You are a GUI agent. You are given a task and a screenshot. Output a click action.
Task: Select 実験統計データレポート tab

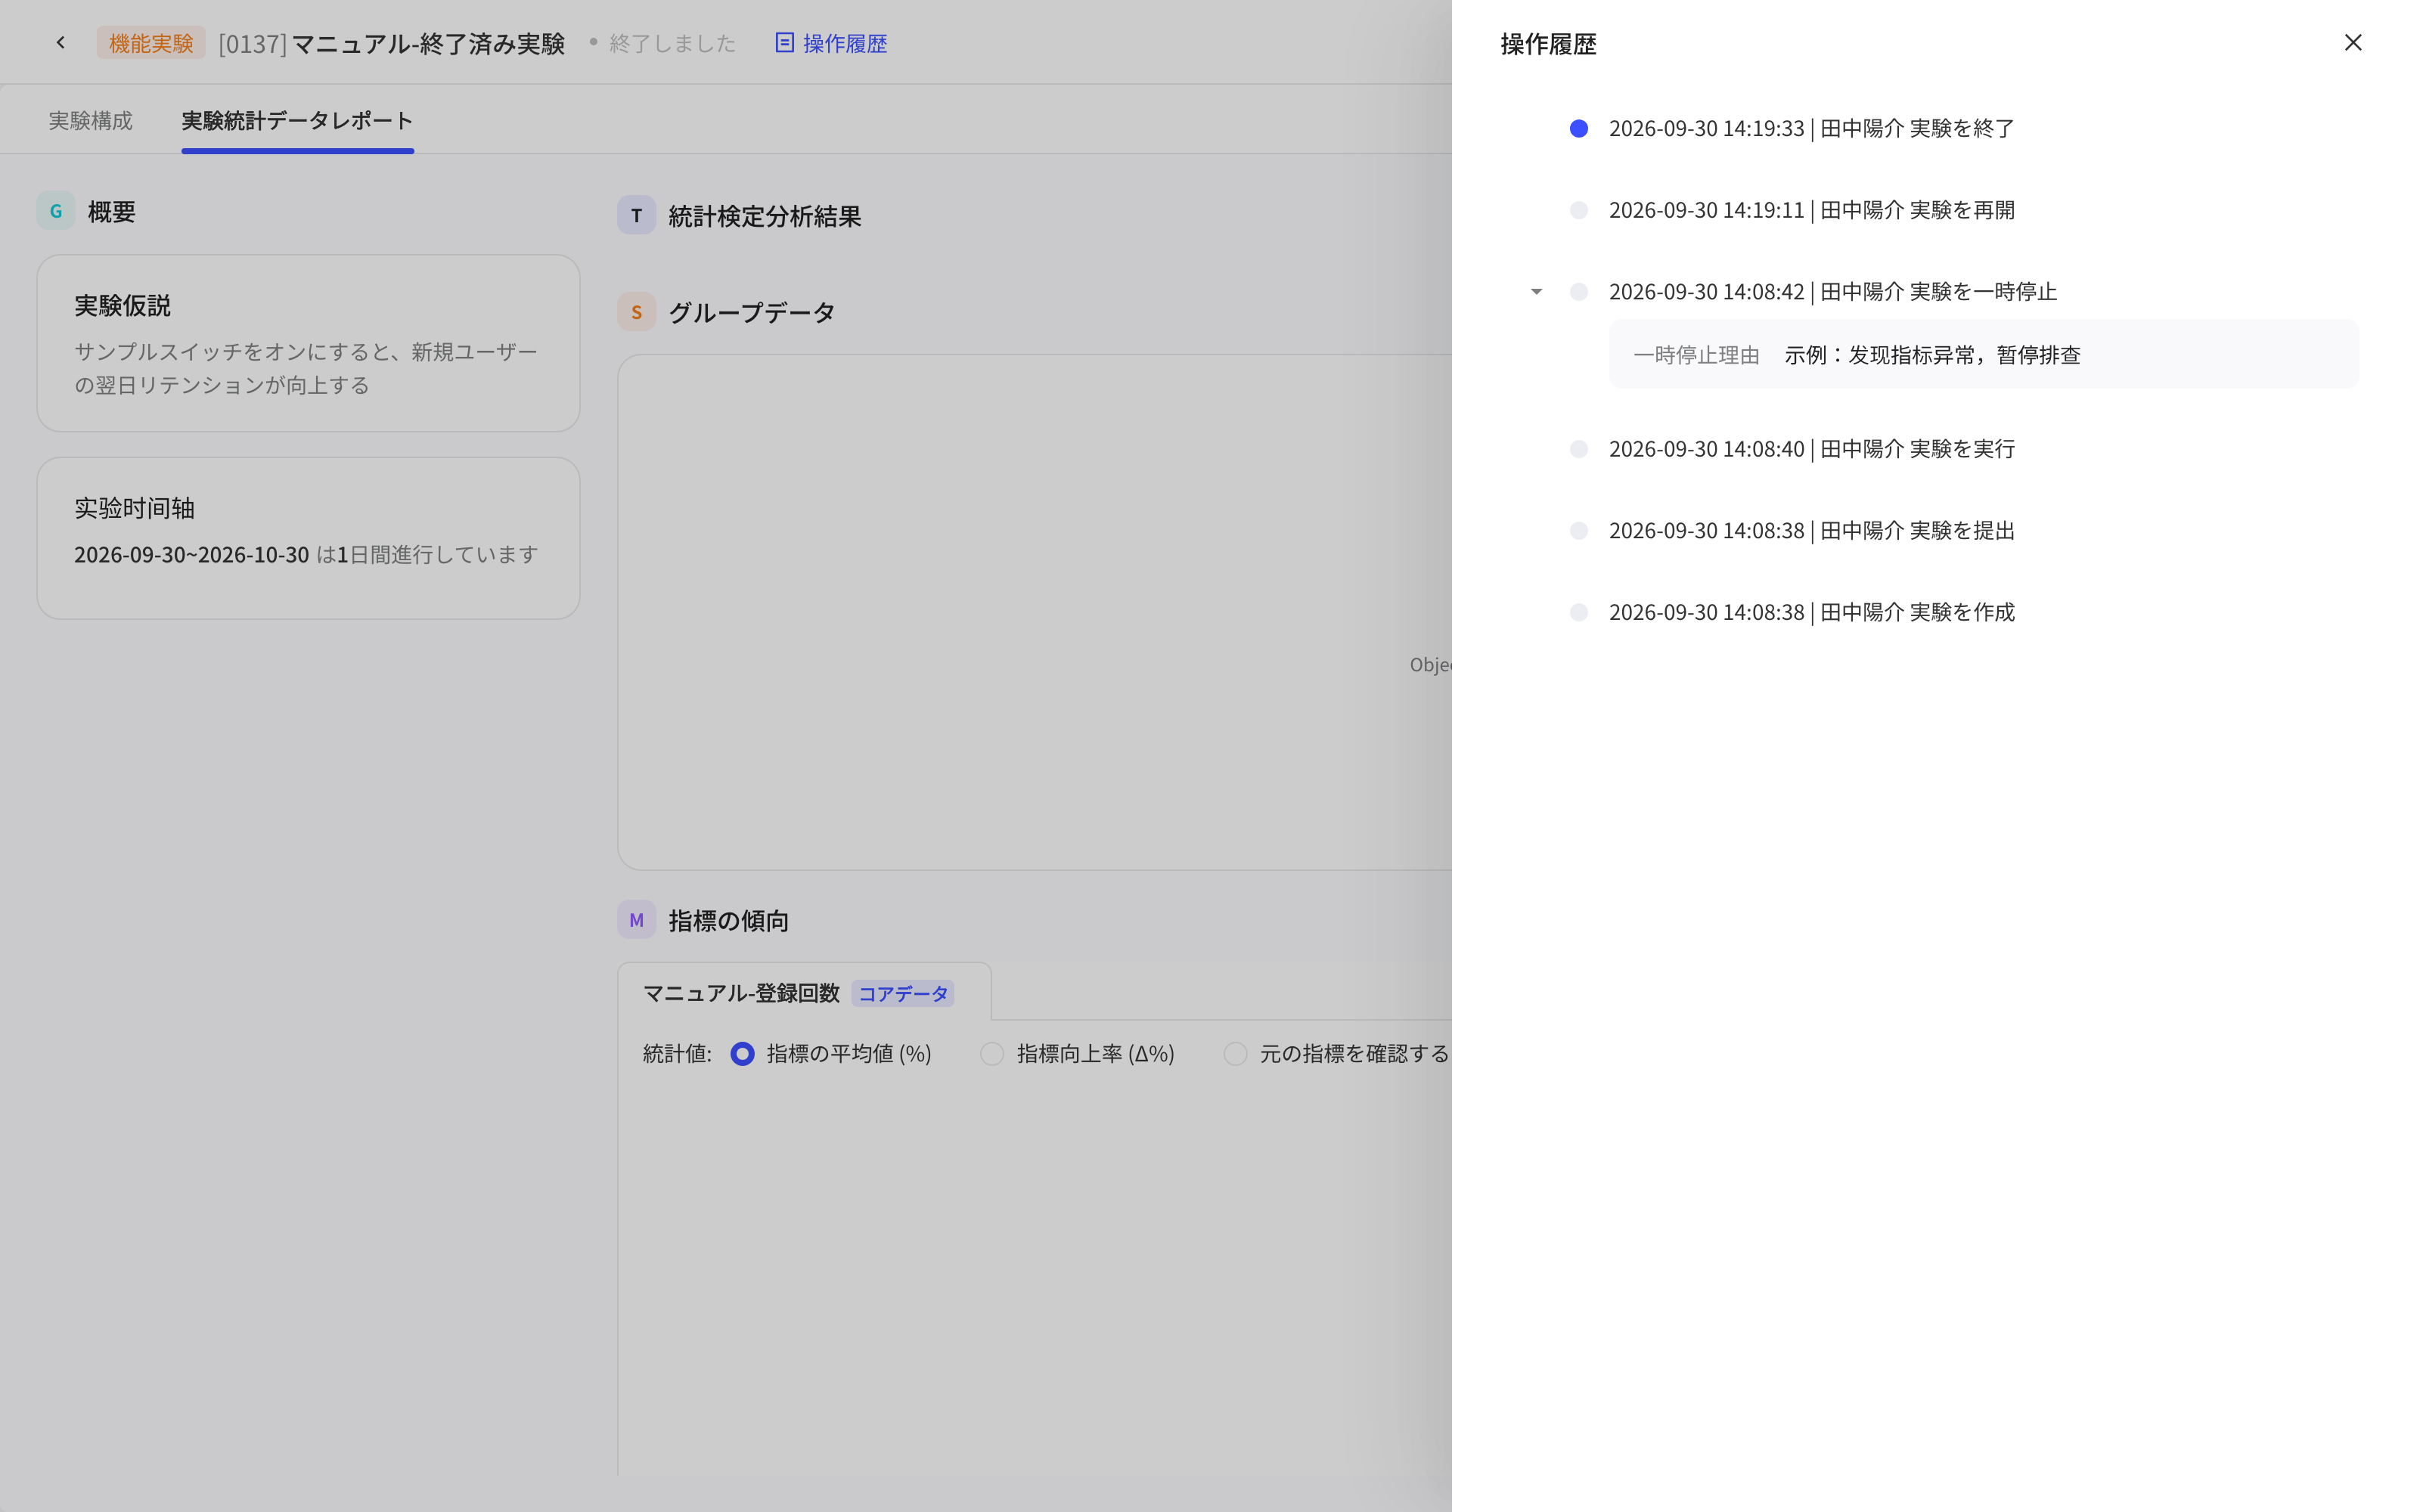click(x=297, y=121)
